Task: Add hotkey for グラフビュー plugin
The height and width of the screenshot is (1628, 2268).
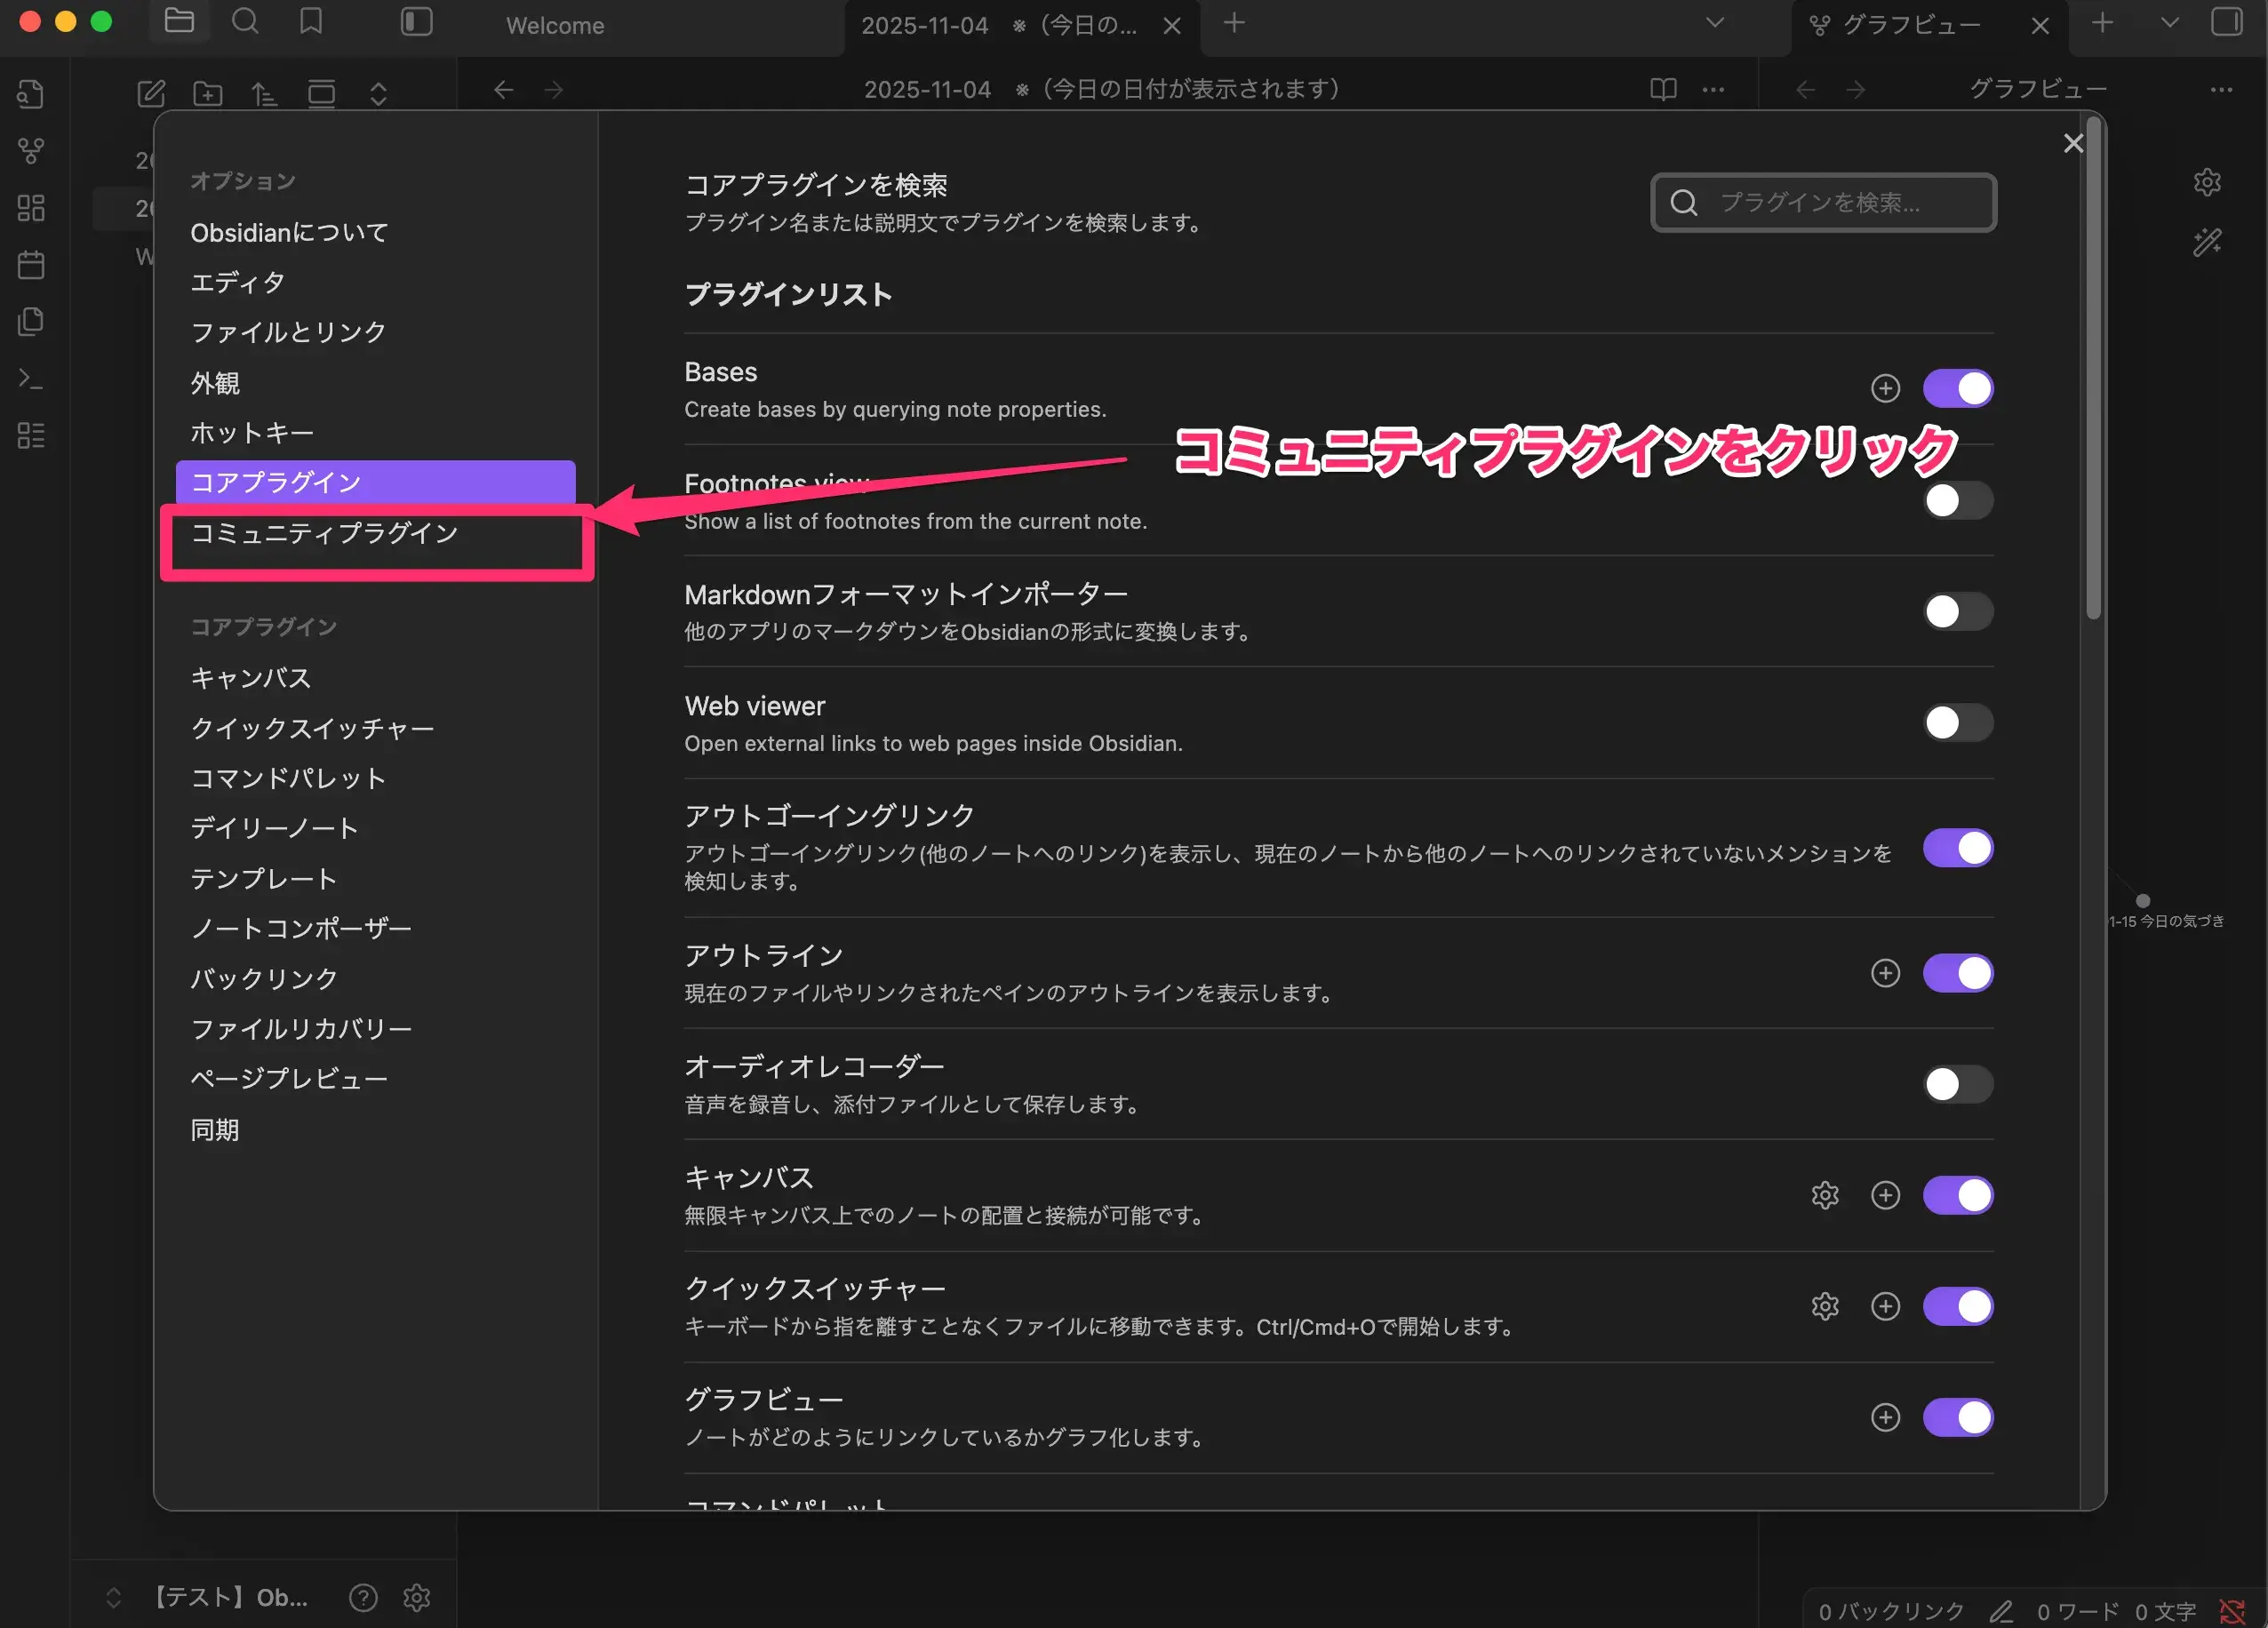Action: click(1885, 1417)
